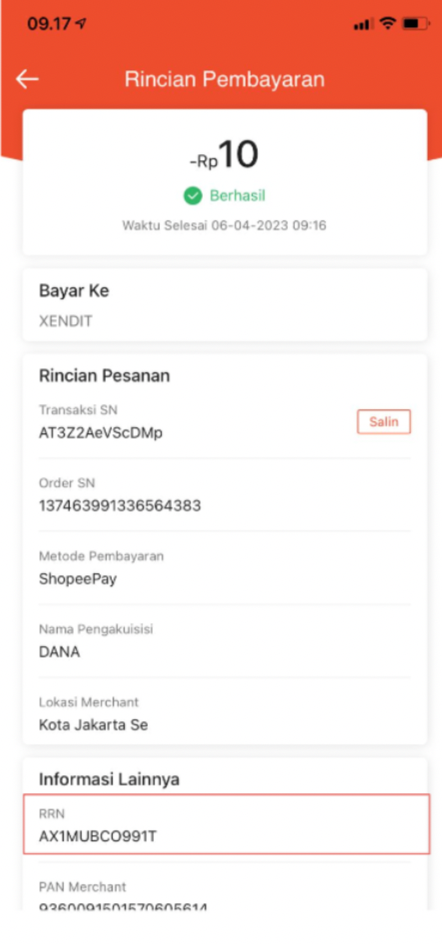The image size is (442, 944).
Task: Select the Order SN number
Action: (x=120, y=506)
